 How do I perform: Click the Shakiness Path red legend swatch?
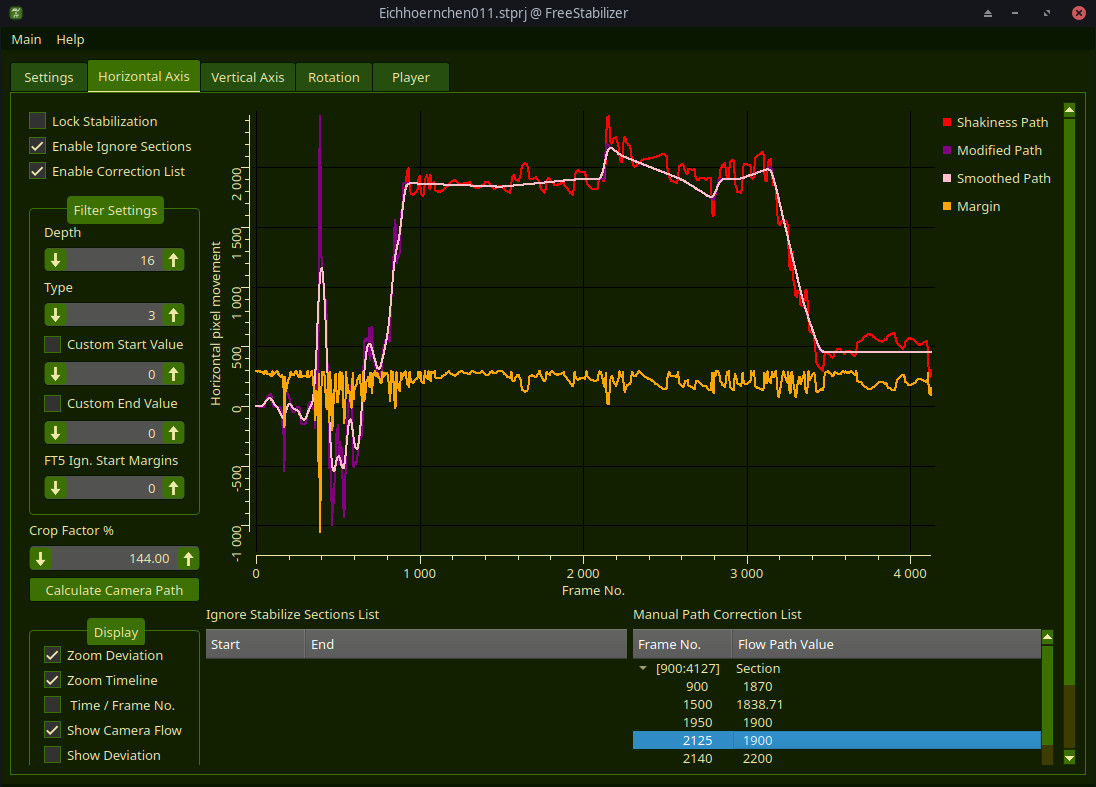pyautogui.click(x=946, y=122)
